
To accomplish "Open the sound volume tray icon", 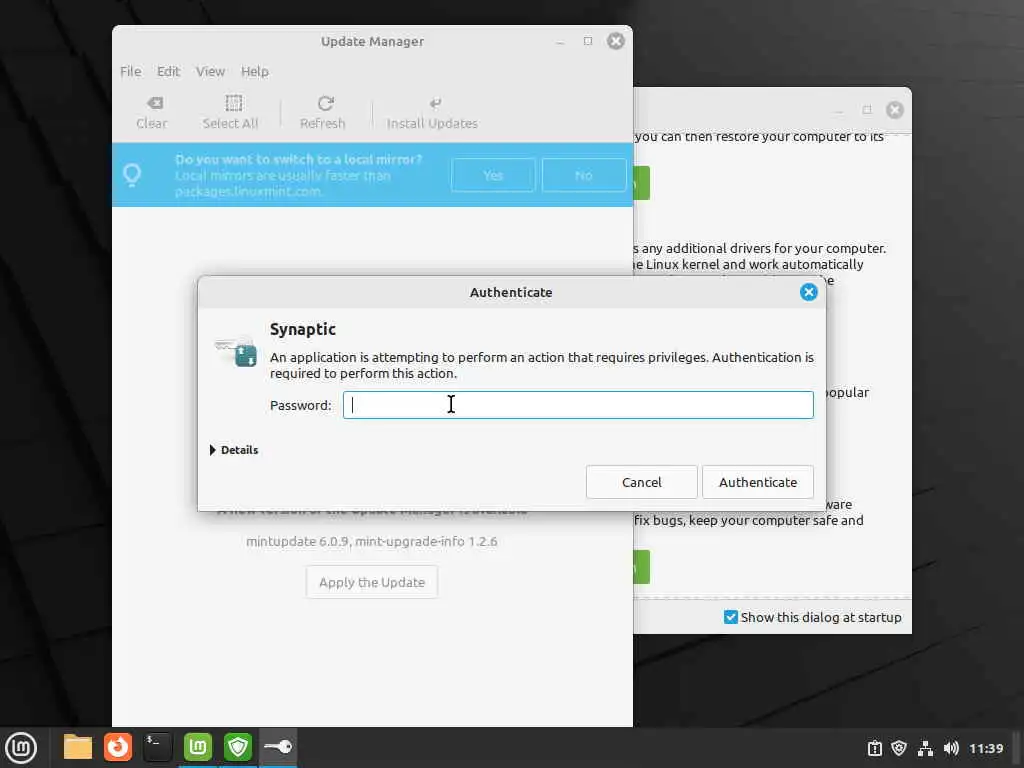I will (951, 748).
